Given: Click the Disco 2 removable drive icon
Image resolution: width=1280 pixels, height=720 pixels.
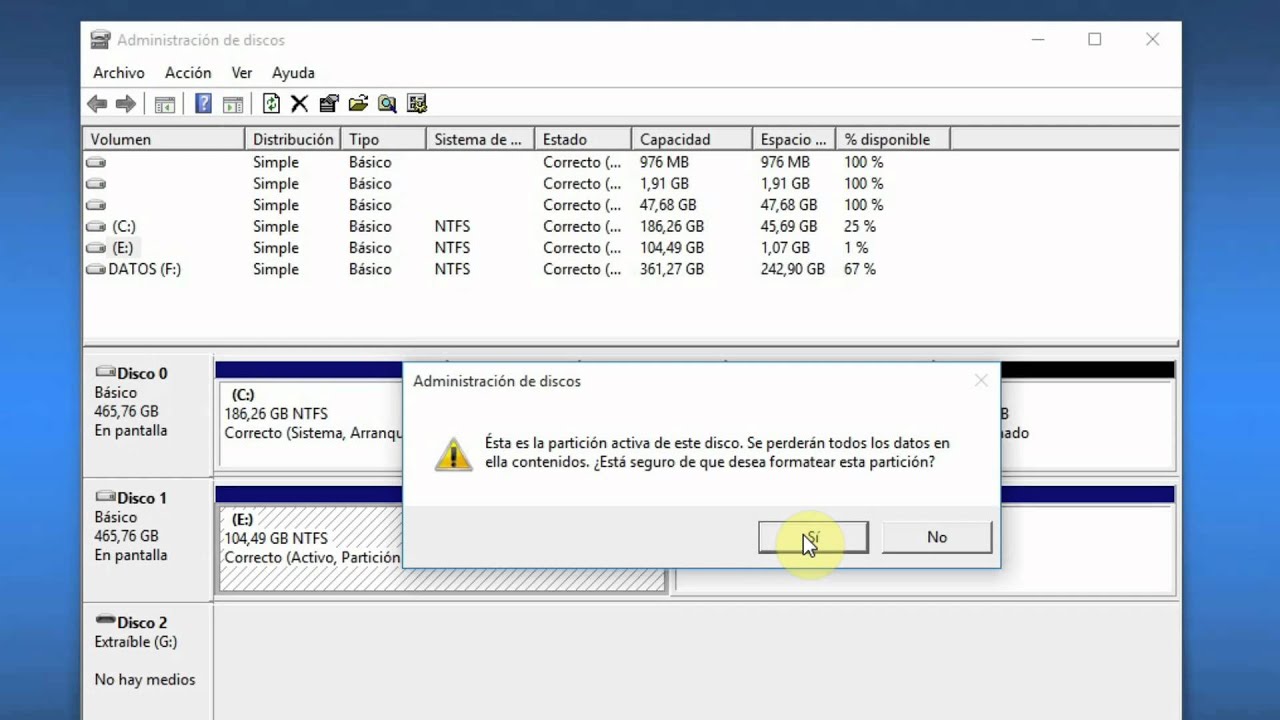Looking at the screenshot, I should [x=105, y=621].
